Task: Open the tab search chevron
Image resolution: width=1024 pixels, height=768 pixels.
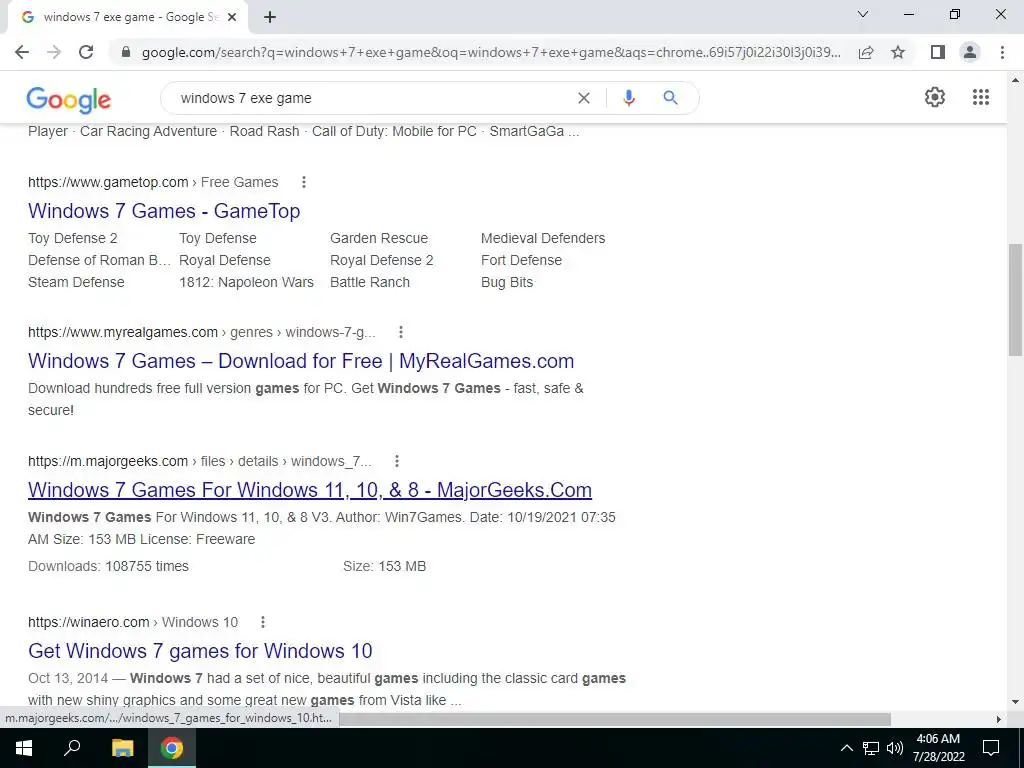Action: 863,14
